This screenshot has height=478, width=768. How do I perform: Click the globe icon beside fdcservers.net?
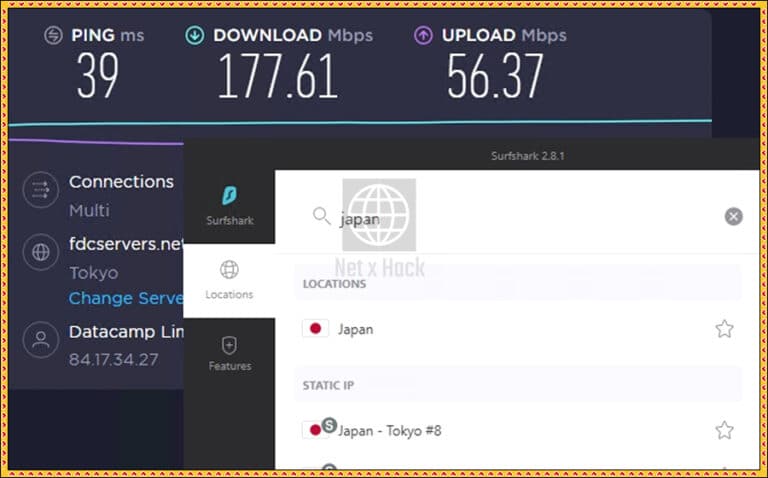(x=41, y=252)
